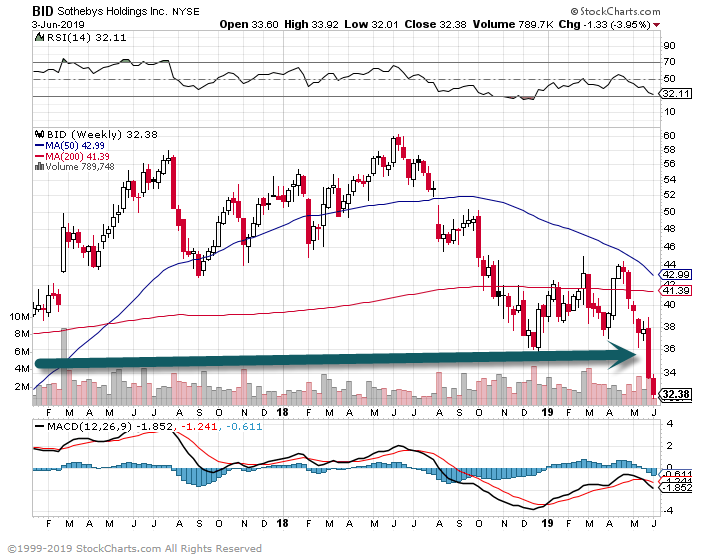Image resolution: width=718 pixels, height=559 pixels.
Task: Click the 32.11 RSI value tag on right axis
Action: click(675, 94)
